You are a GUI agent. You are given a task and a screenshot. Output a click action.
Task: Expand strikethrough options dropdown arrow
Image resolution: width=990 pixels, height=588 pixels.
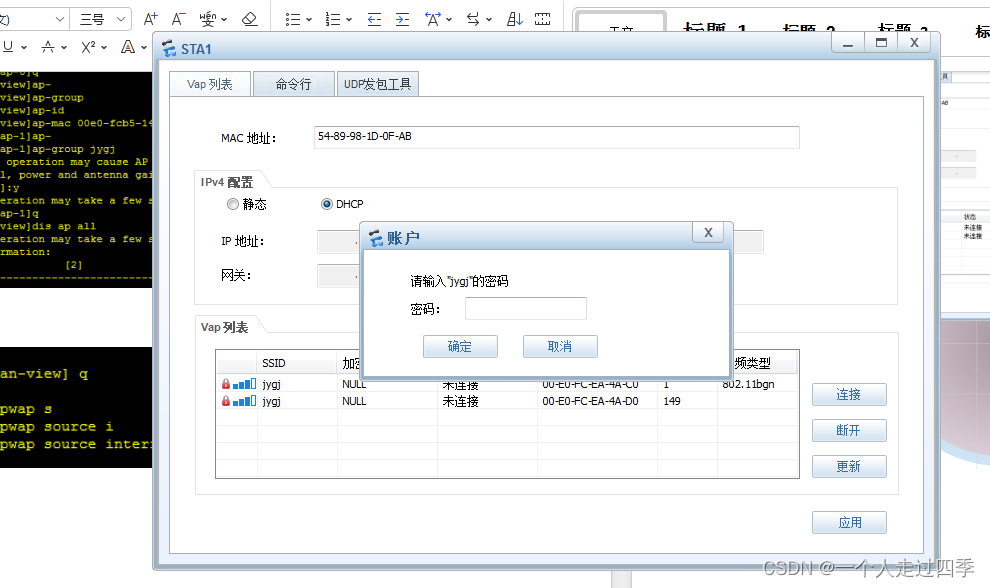(x=64, y=47)
